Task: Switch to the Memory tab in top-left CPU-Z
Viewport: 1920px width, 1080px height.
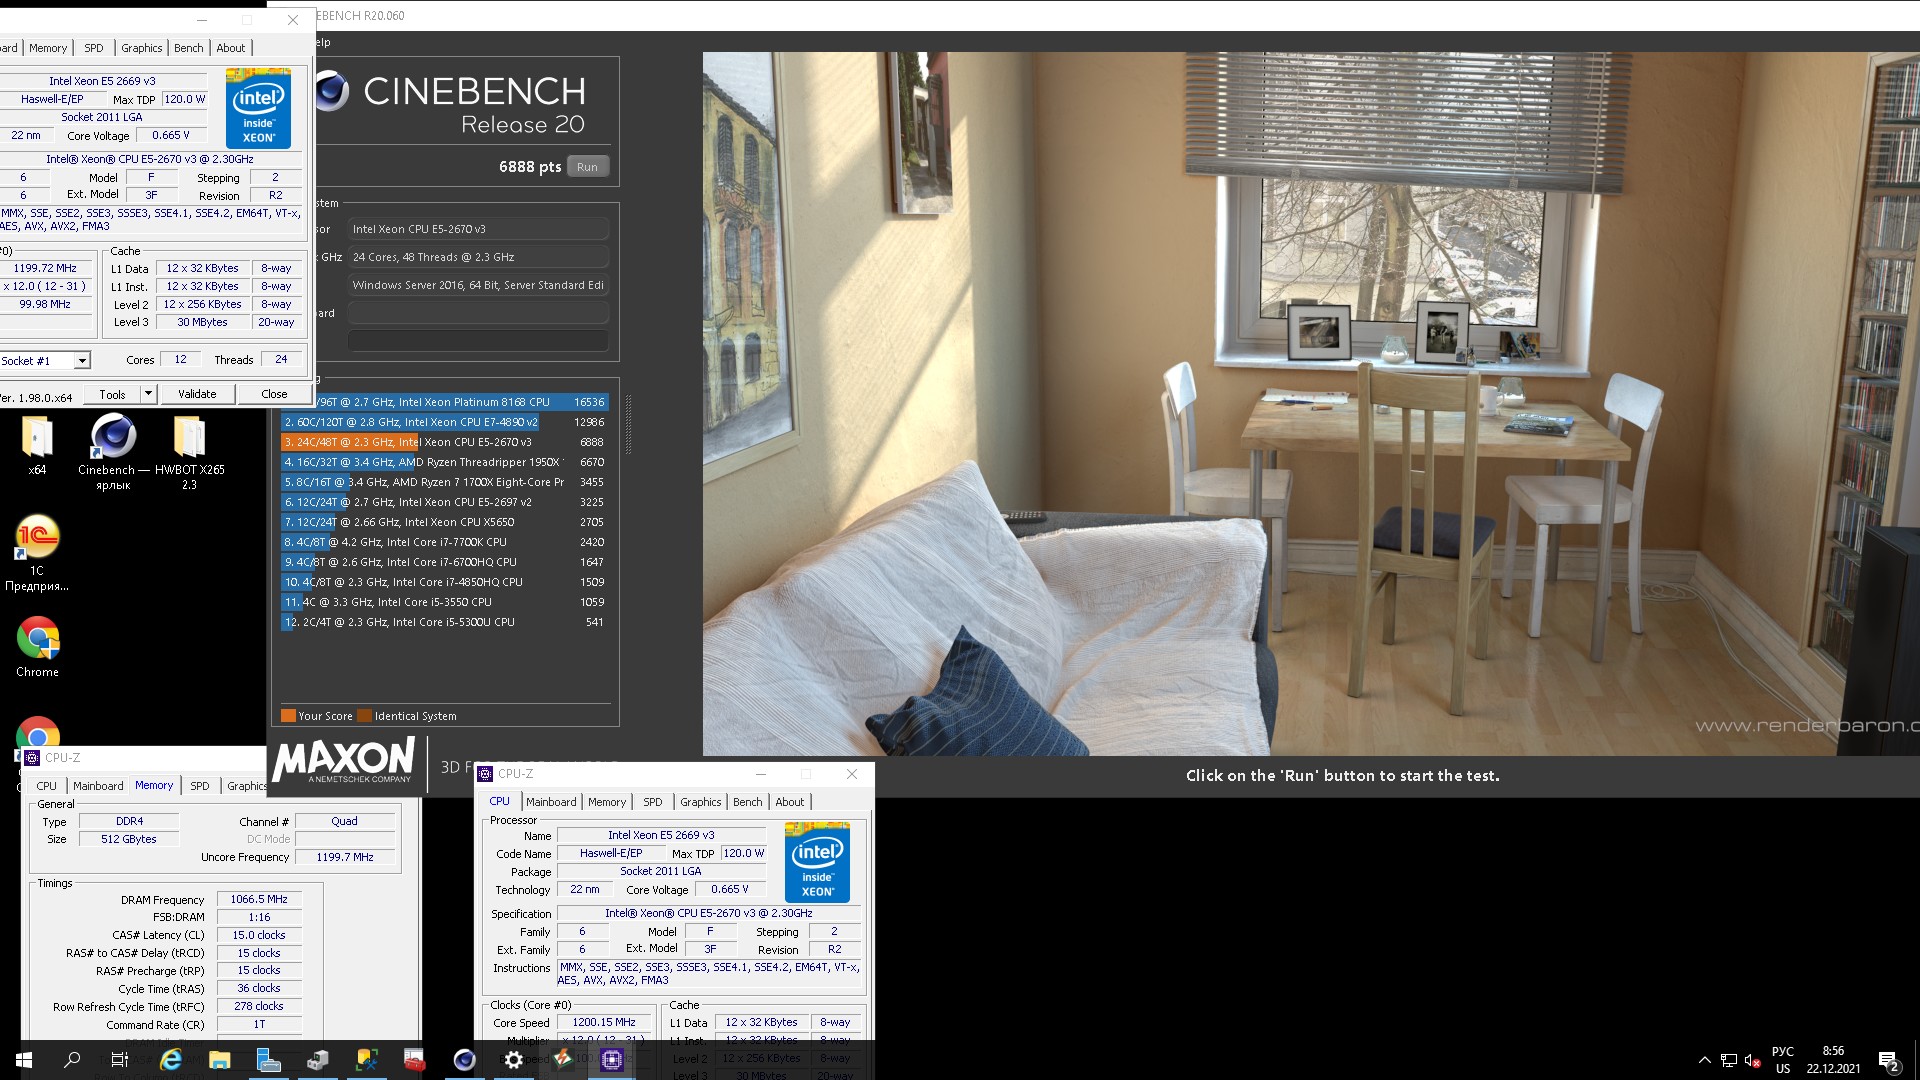Action: point(47,48)
